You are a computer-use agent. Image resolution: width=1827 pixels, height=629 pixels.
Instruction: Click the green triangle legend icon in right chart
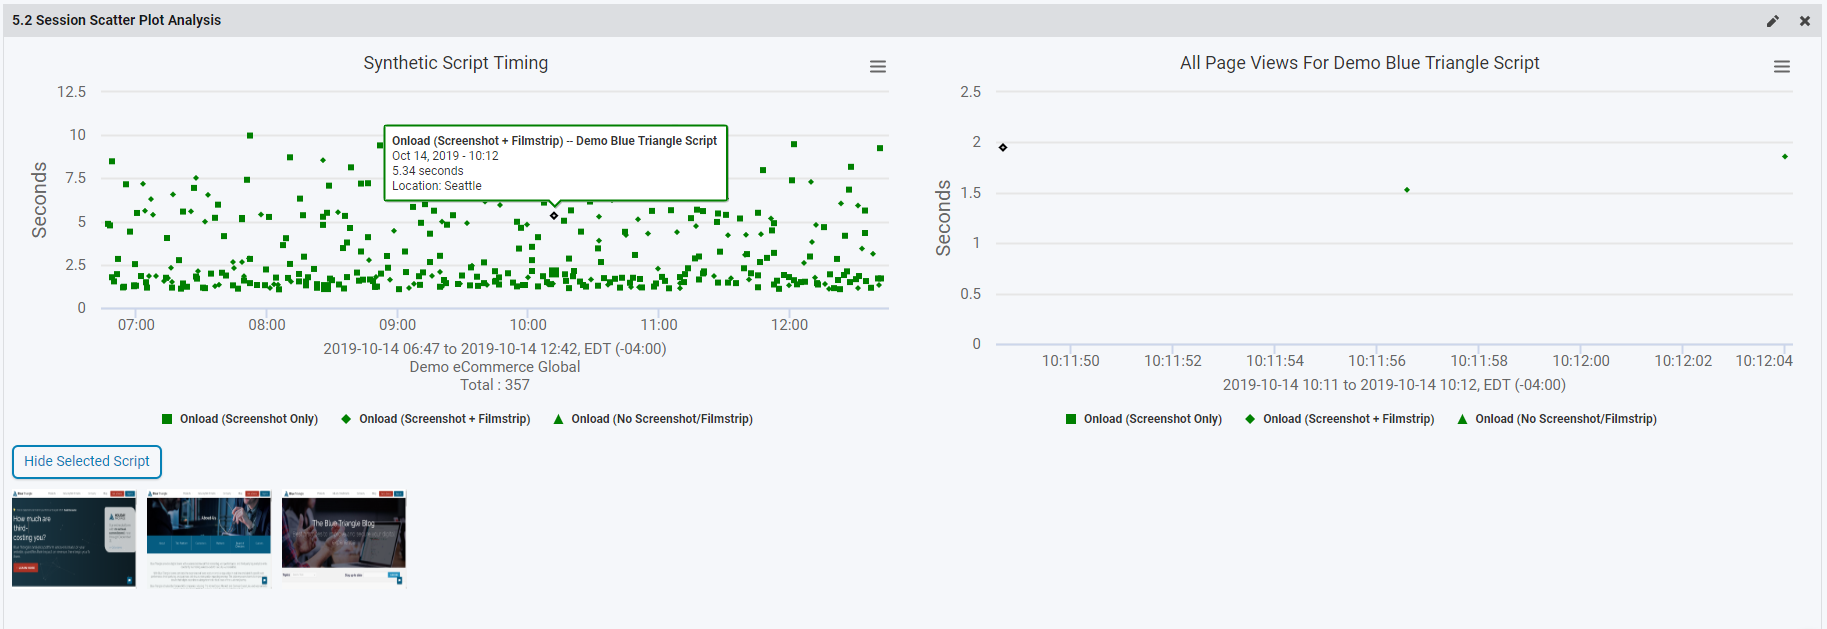[x=1462, y=419]
